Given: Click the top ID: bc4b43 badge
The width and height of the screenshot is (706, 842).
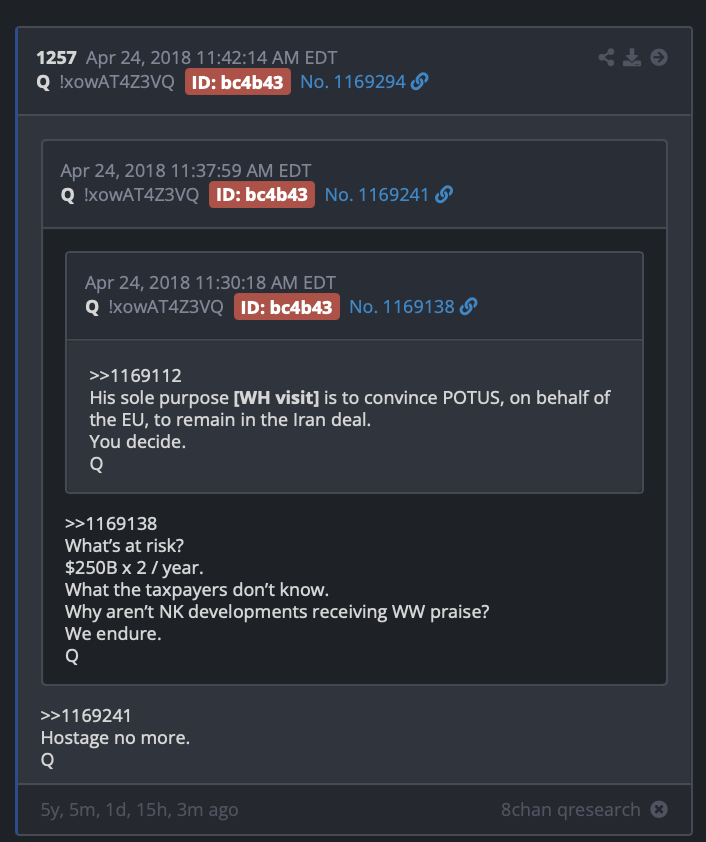Looking at the screenshot, I should pos(238,82).
